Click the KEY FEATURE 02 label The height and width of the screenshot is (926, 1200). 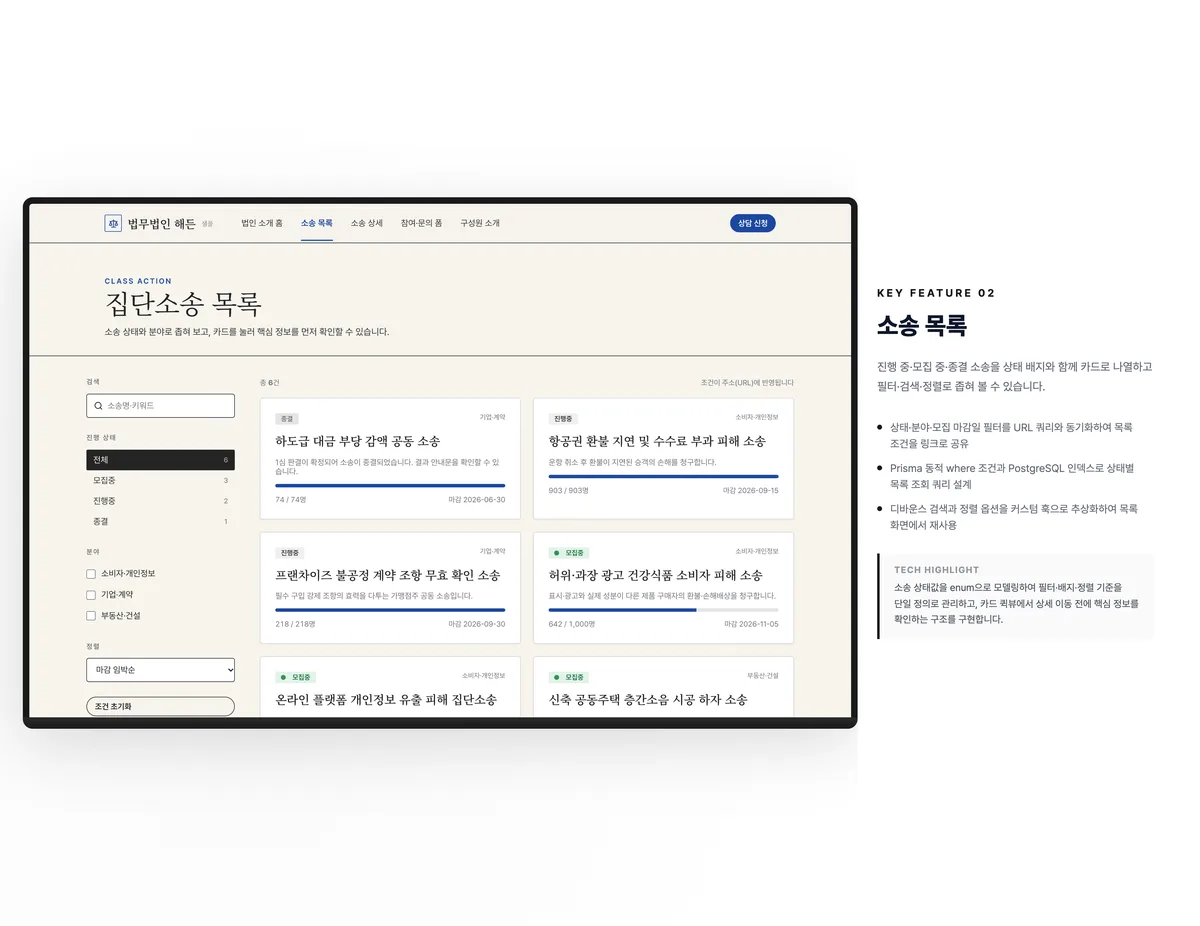[936, 293]
